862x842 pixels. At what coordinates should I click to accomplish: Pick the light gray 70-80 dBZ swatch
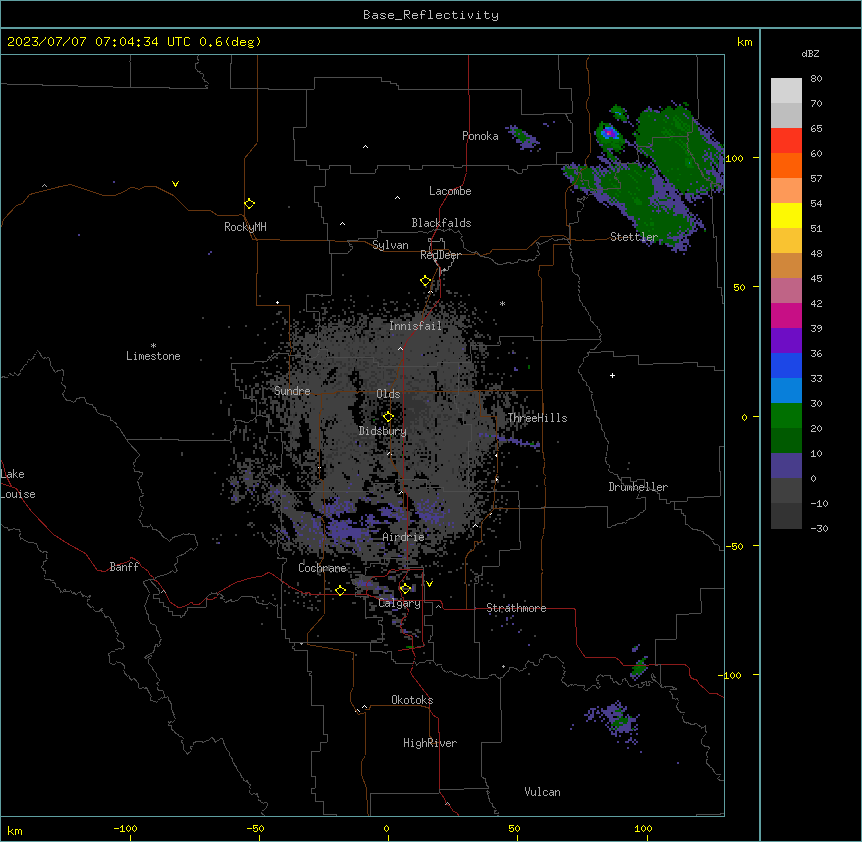(786, 91)
